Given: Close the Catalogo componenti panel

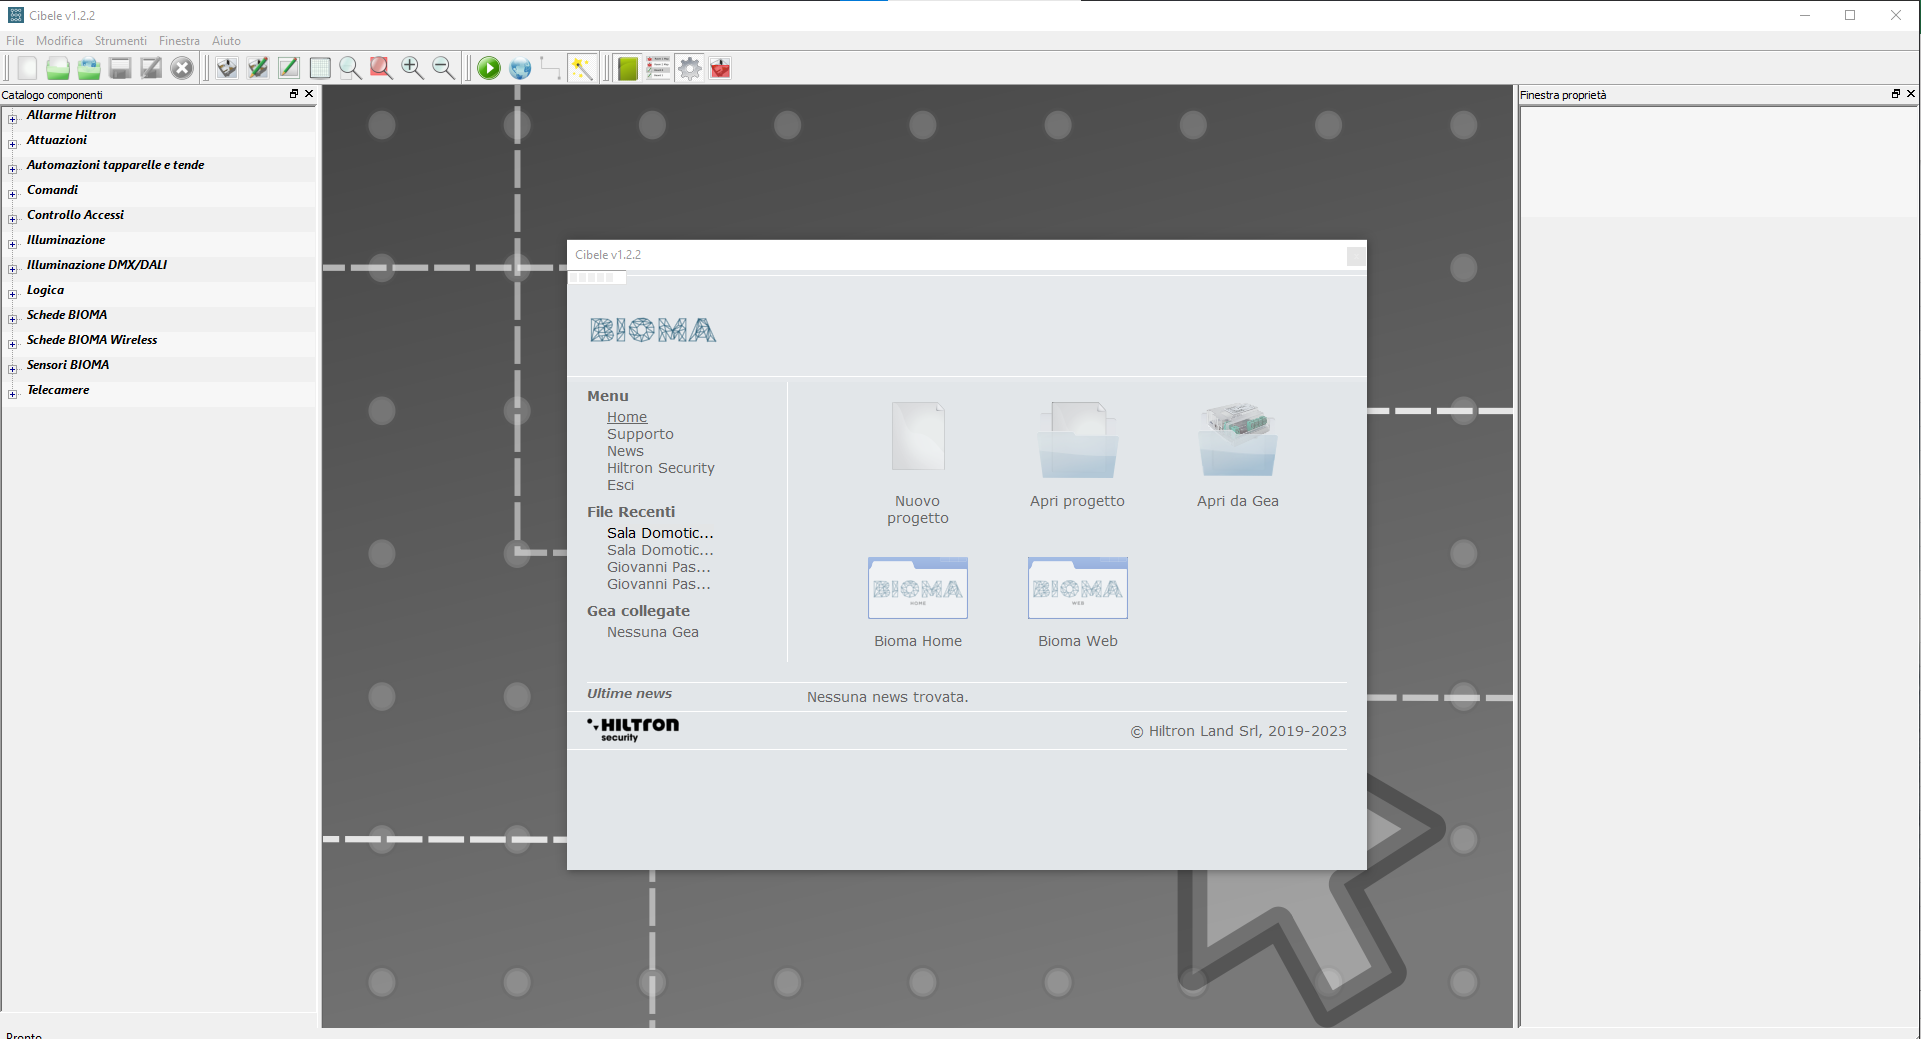Looking at the screenshot, I should 309,94.
